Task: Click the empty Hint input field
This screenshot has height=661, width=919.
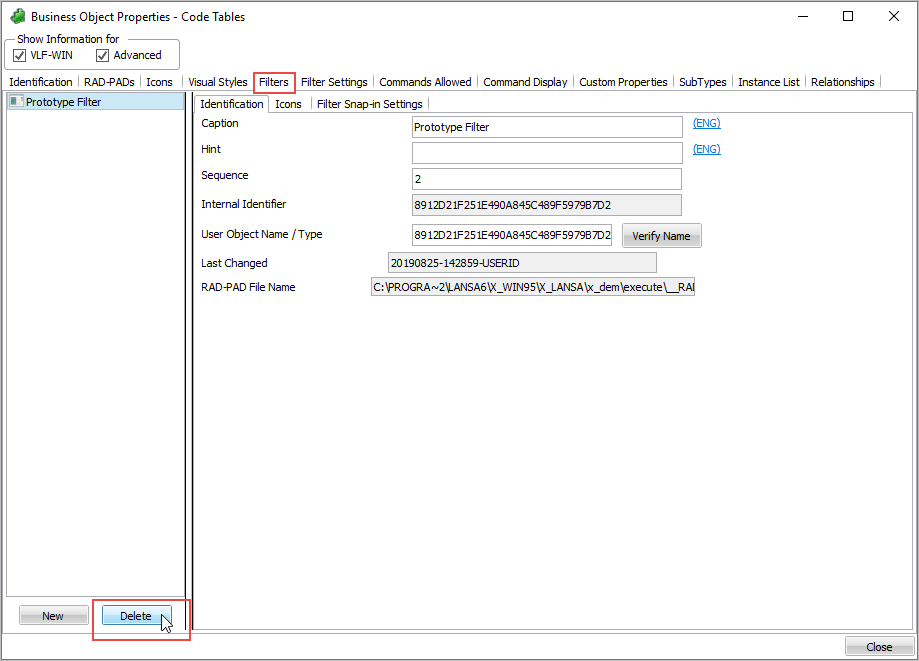Action: coord(547,153)
